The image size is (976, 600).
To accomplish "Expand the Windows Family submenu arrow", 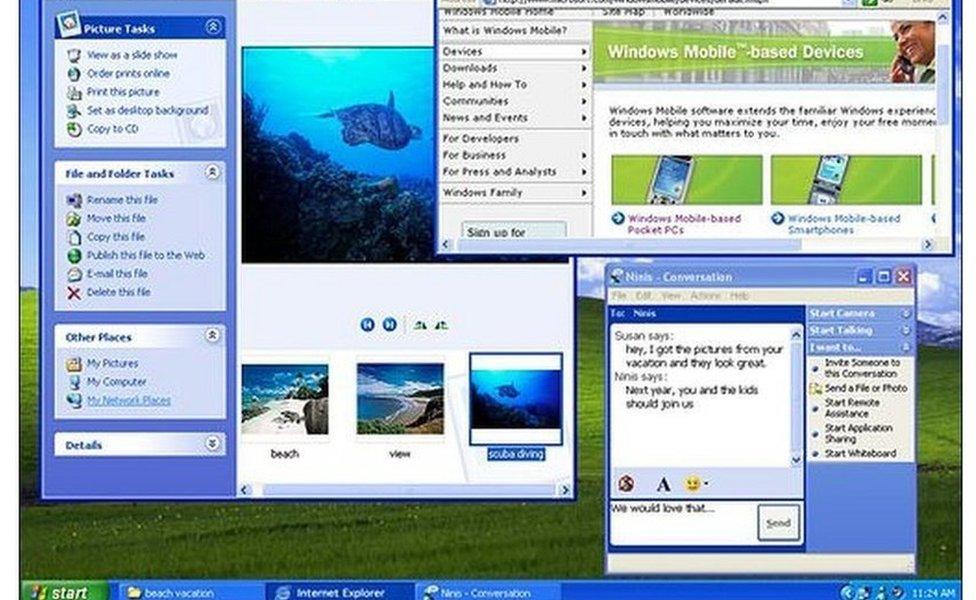I will (x=584, y=193).
